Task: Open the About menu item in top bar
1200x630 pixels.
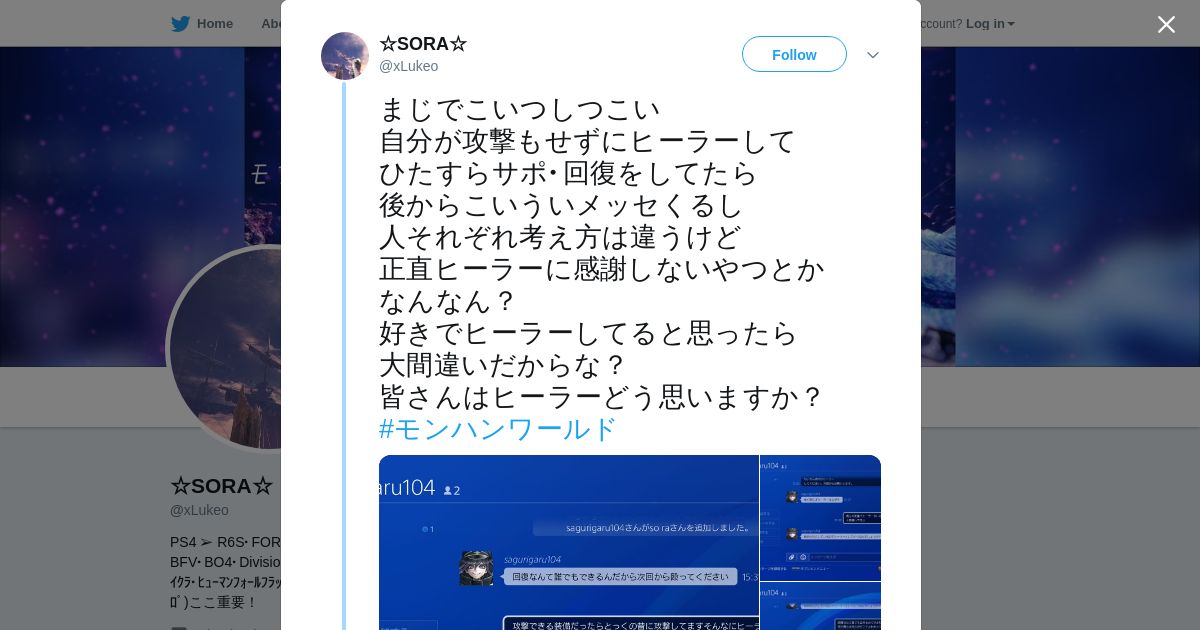Action: pyautogui.click(x=271, y=24)
